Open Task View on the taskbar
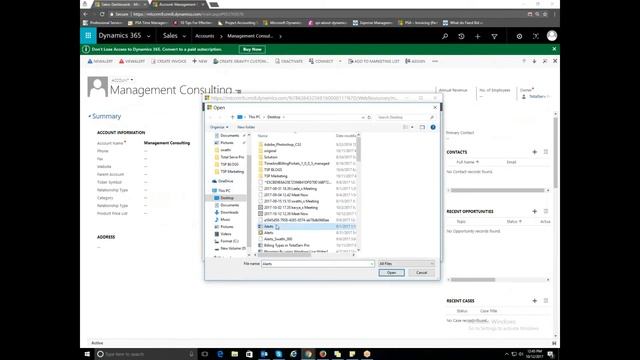The image size is (640, 360). pos(205,354)
